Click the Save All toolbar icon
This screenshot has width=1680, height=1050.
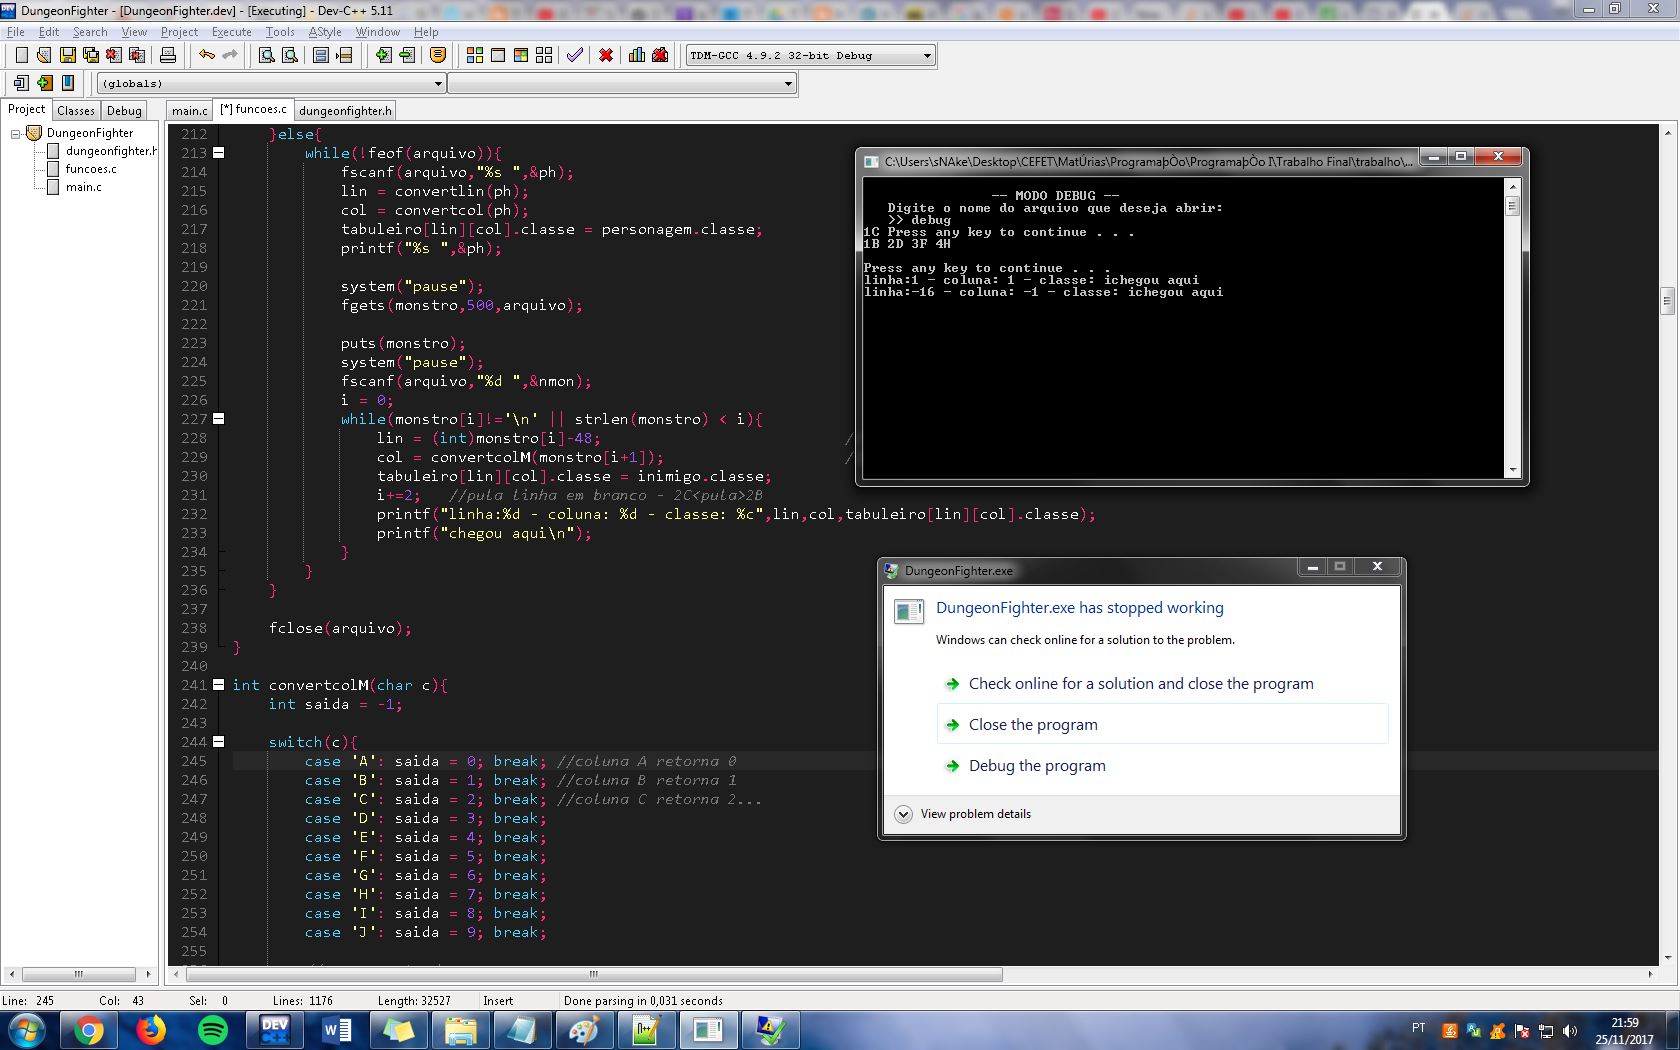[x=91, y=55]
